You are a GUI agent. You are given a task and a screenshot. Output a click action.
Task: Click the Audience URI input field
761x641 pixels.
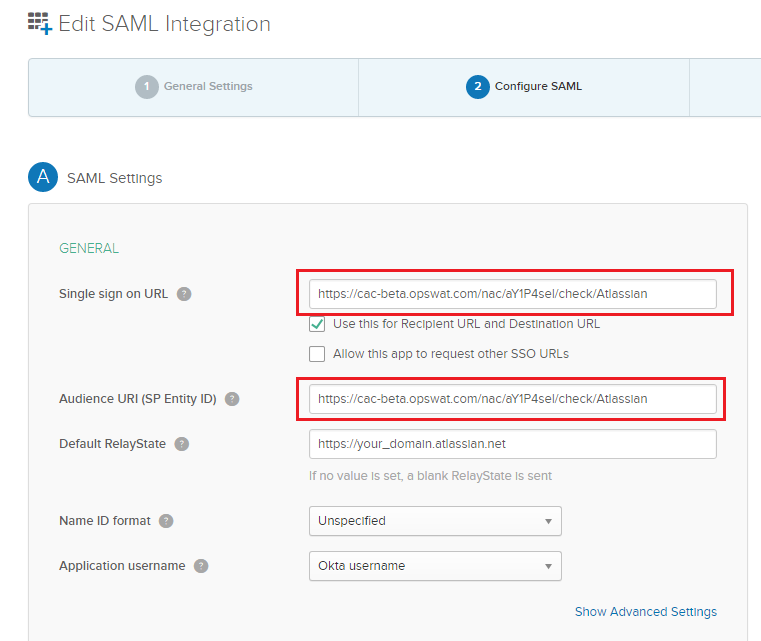pyautogui.click(x=512, y=399)
